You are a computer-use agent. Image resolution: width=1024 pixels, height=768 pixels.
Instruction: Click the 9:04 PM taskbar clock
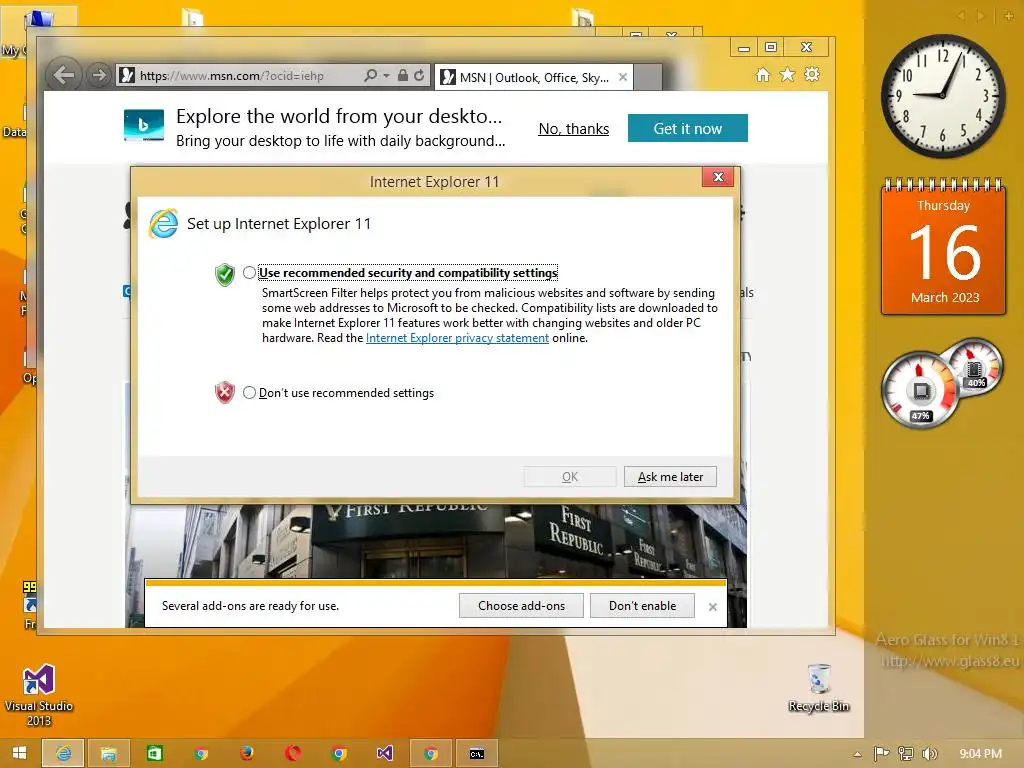980,754
